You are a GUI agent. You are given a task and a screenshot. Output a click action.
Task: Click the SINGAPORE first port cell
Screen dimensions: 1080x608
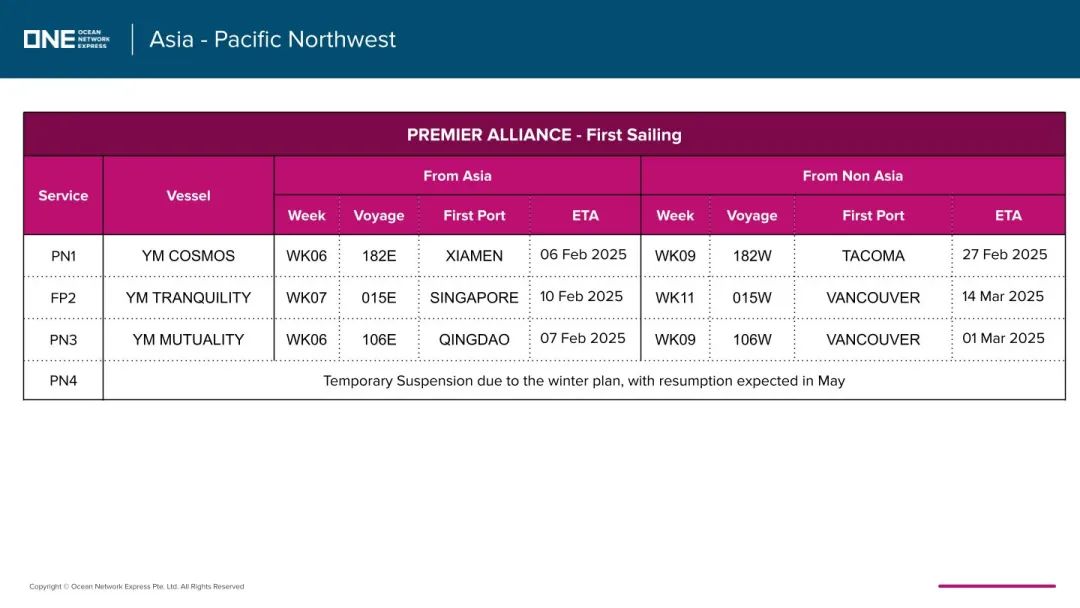point(474,298)
